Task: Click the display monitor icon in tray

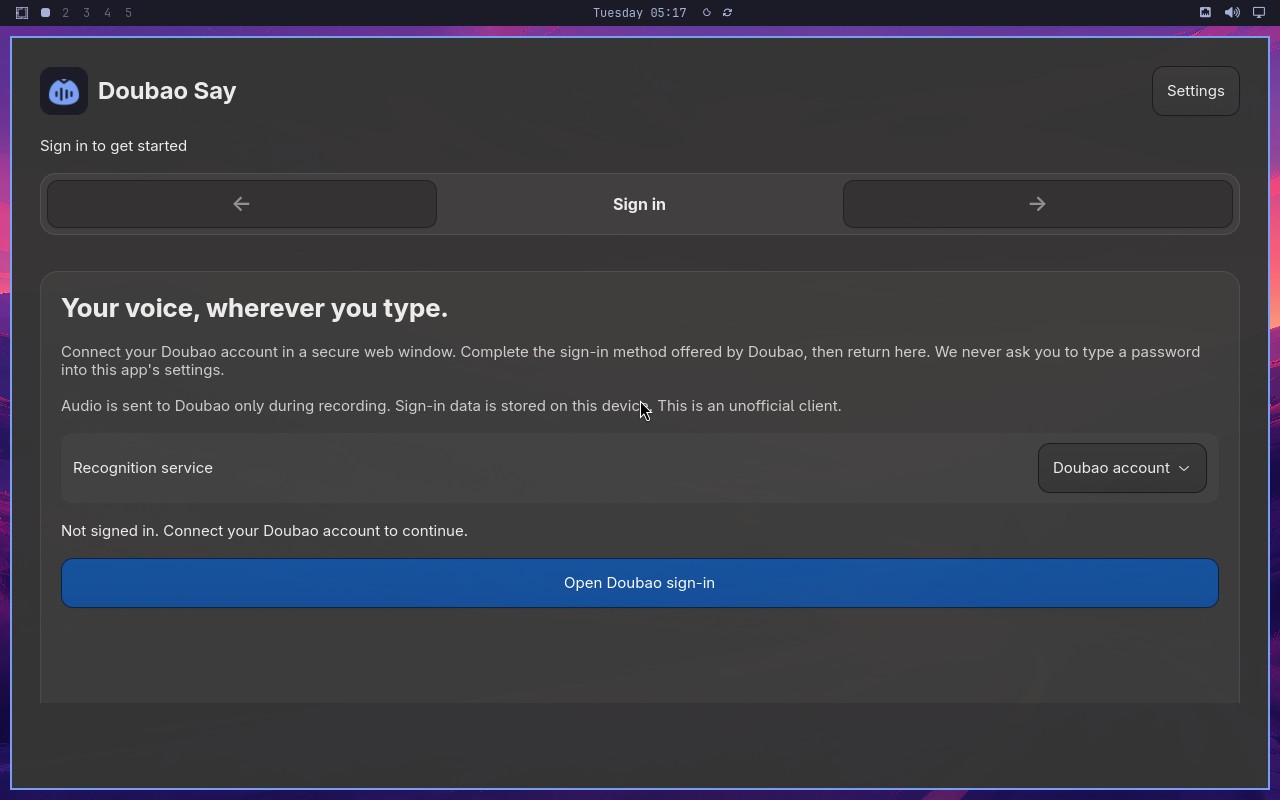Action: [x=1259, y=13]
